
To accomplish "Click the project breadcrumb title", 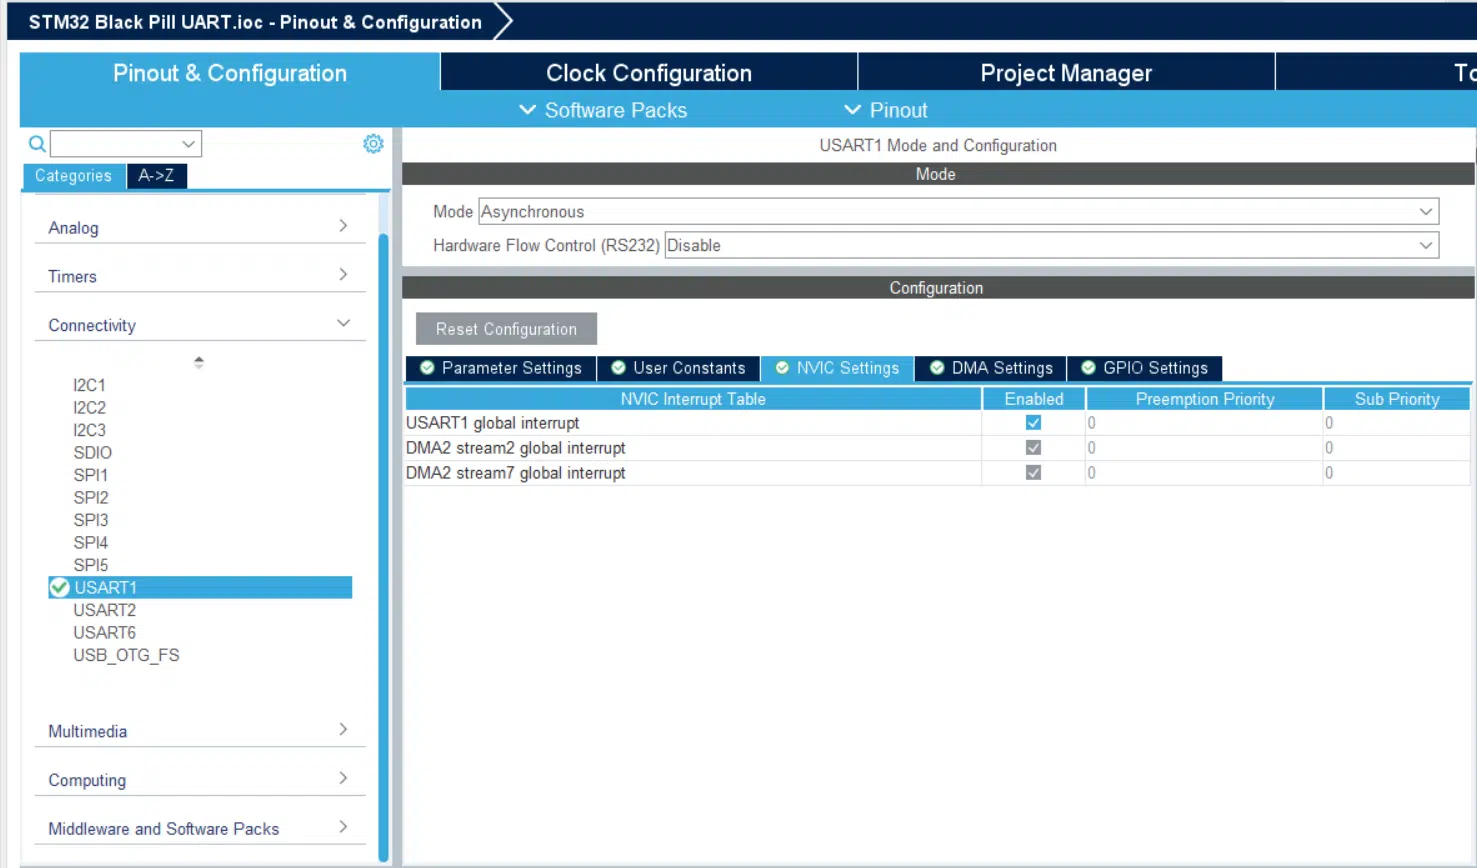I will coord(255,22).
